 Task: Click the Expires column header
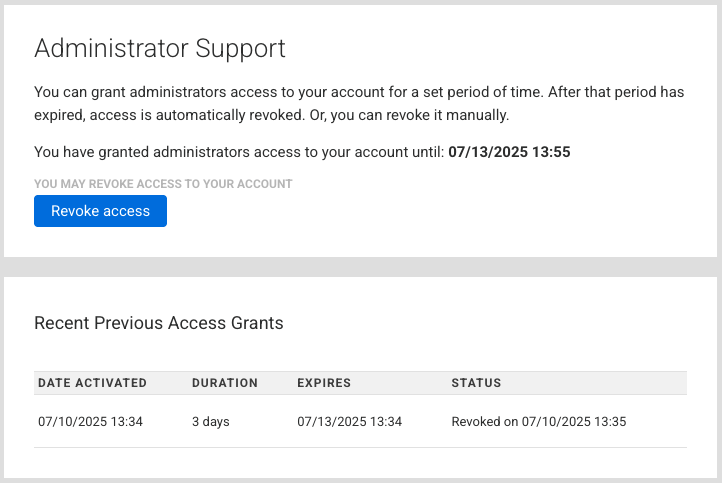tap(323, 383)
